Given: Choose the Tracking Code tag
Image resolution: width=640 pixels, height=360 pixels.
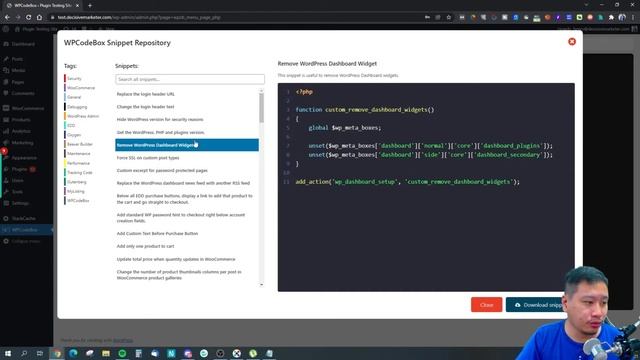Looking at the screenshot, I should click(80, 173).
